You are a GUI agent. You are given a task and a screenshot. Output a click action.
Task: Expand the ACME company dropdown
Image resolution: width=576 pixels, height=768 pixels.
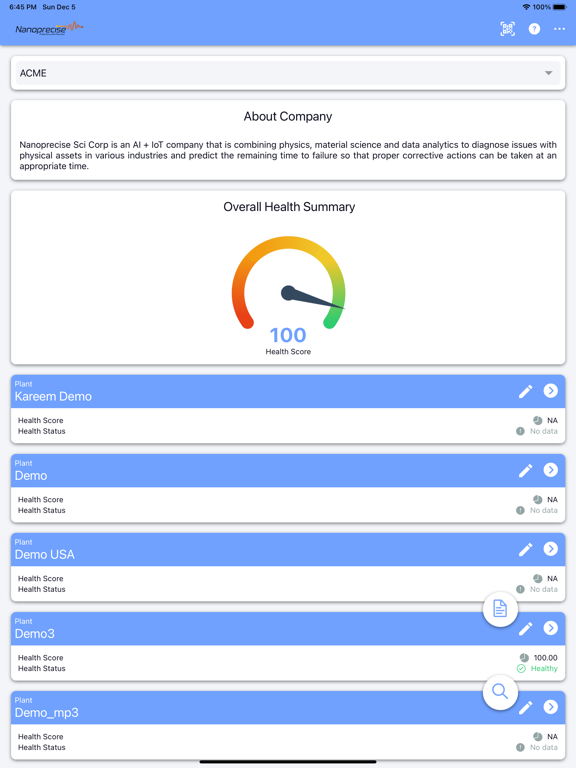(x=288, y=73)
